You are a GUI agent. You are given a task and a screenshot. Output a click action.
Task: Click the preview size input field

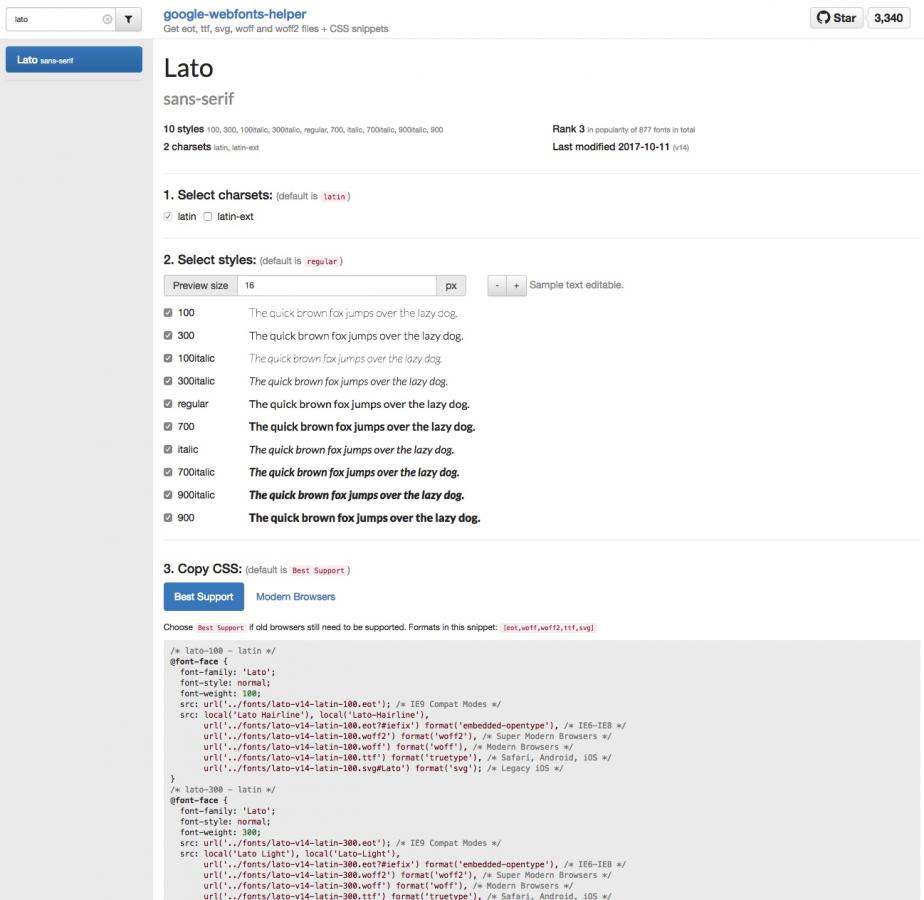[336, 285]
